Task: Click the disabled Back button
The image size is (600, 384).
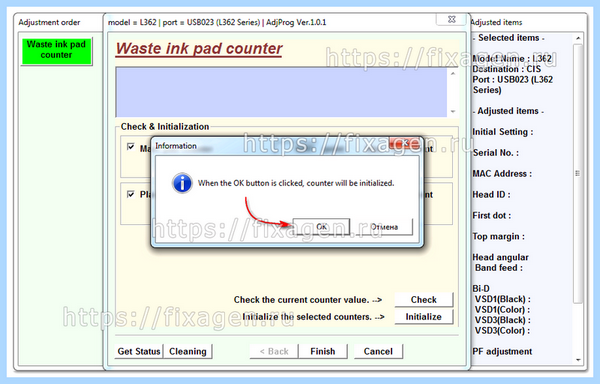Action: coord(274,351)
